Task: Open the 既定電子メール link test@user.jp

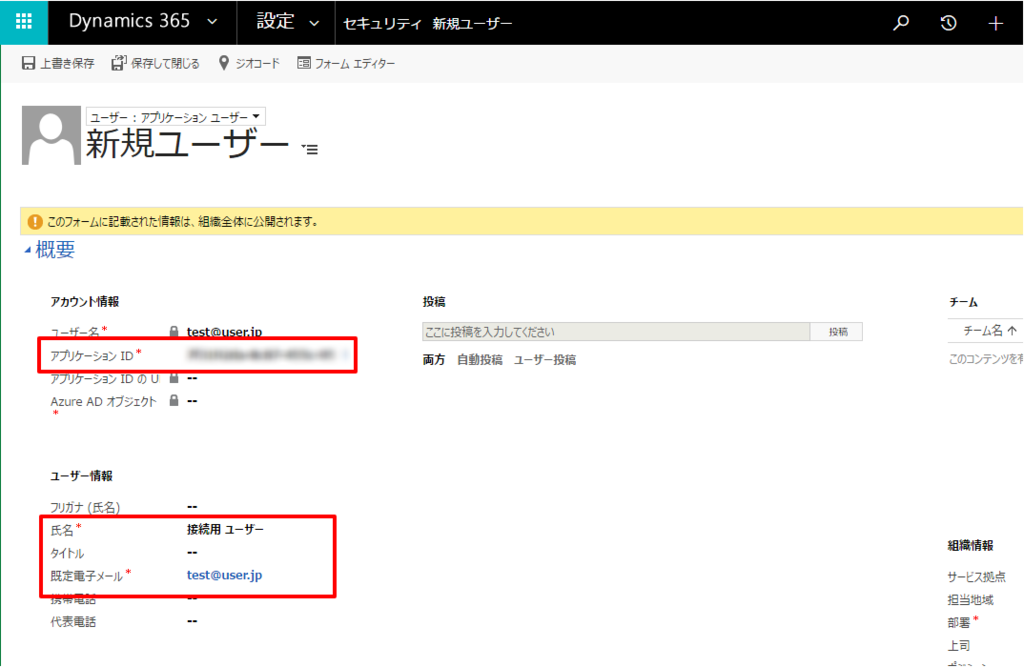Action: coord(225,575)
